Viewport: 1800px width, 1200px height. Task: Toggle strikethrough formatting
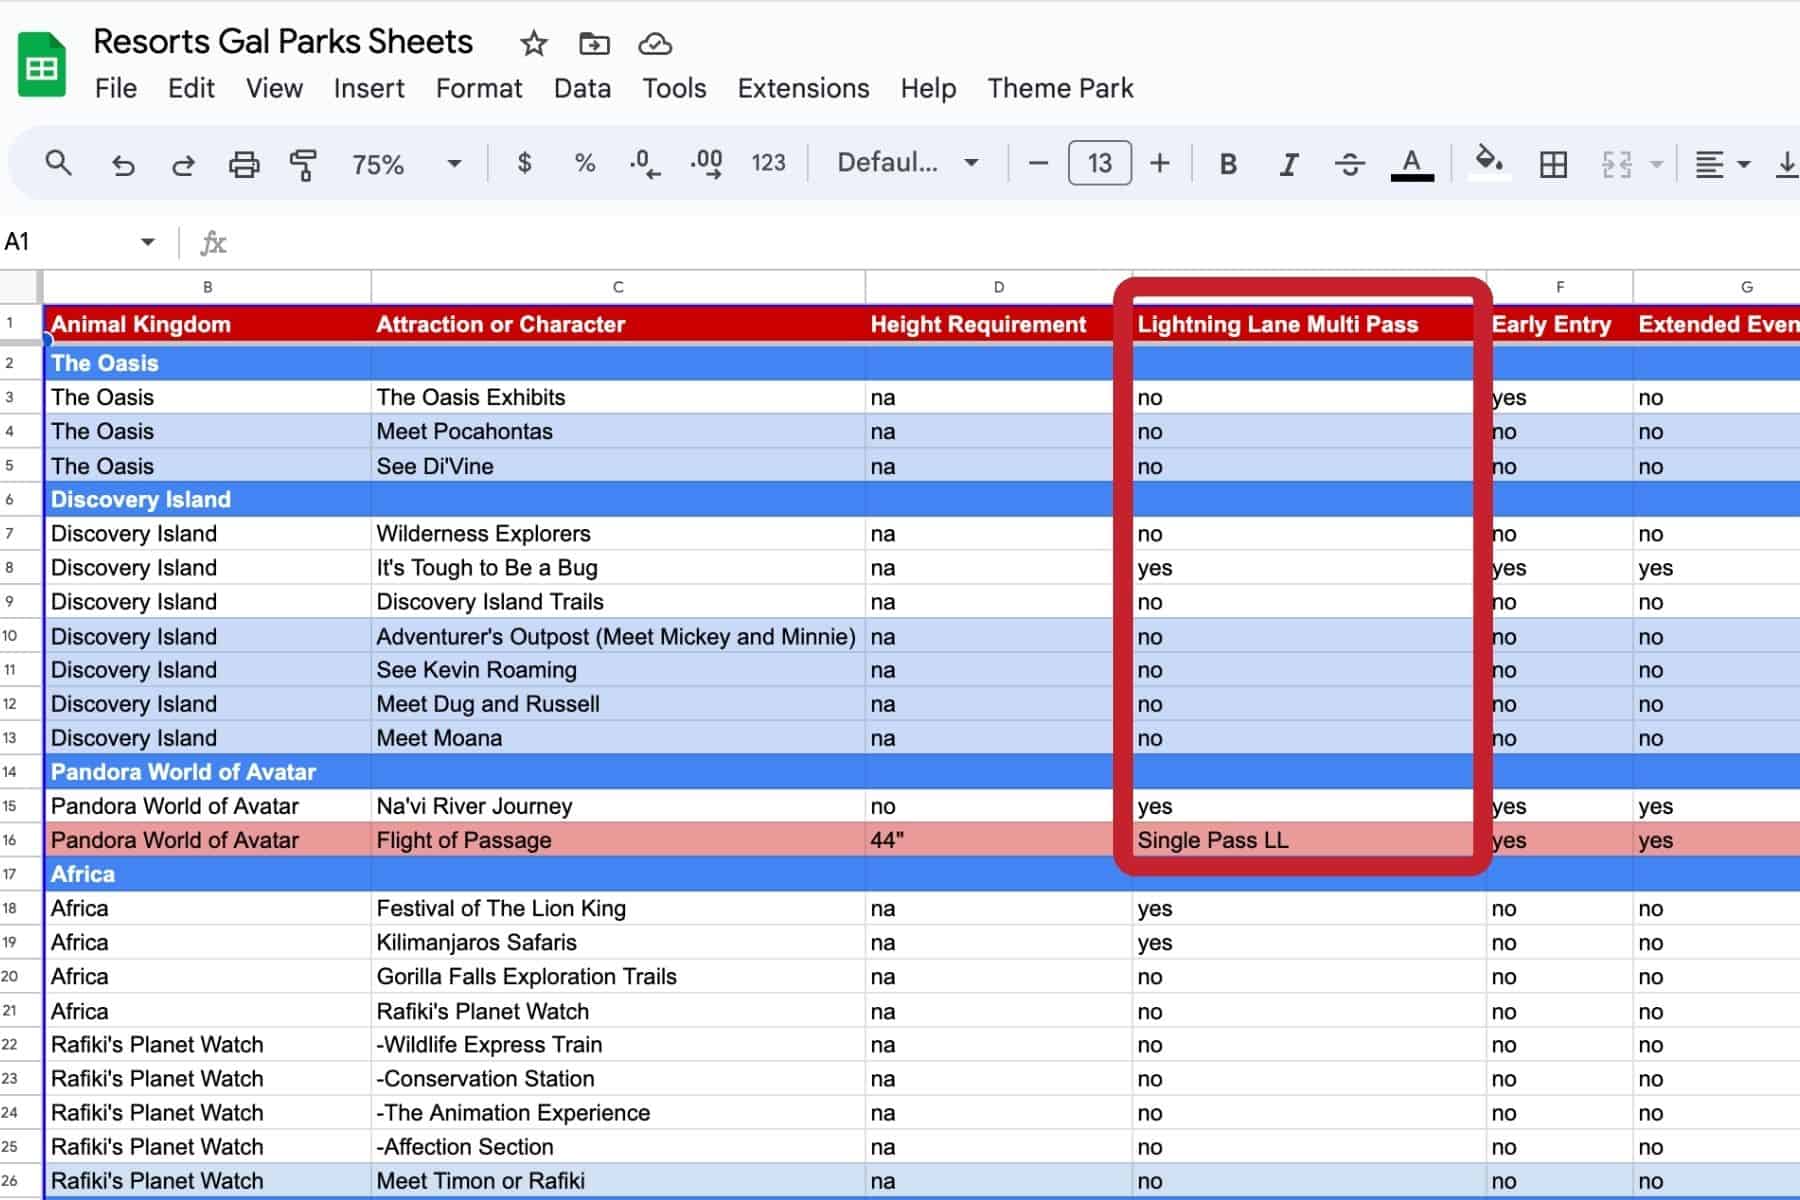pyautogui.click(x=1350, y=164)
